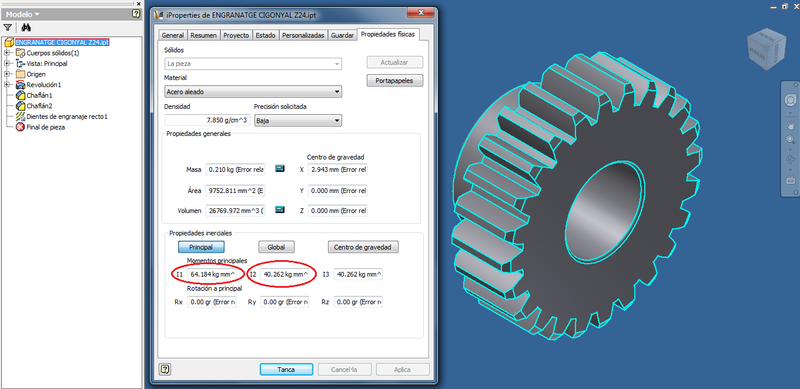Click the I1 principal moment field
This screenshot has height=389, width=800.
tap(211, 275)
